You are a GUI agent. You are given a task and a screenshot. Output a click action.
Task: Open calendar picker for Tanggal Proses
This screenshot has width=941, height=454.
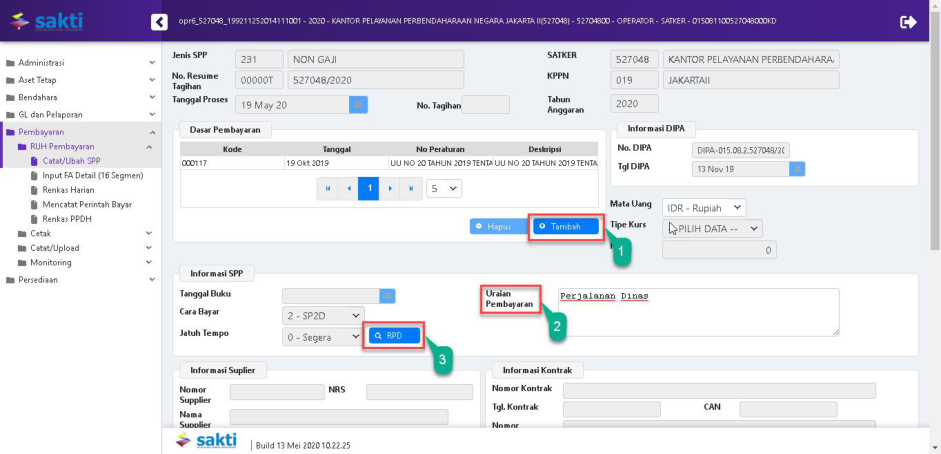(x=358, y=104)
